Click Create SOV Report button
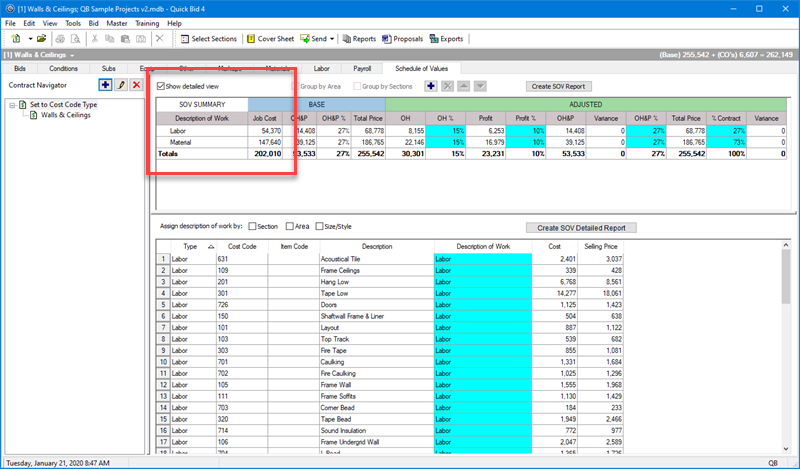 click(x=558, y=86)
